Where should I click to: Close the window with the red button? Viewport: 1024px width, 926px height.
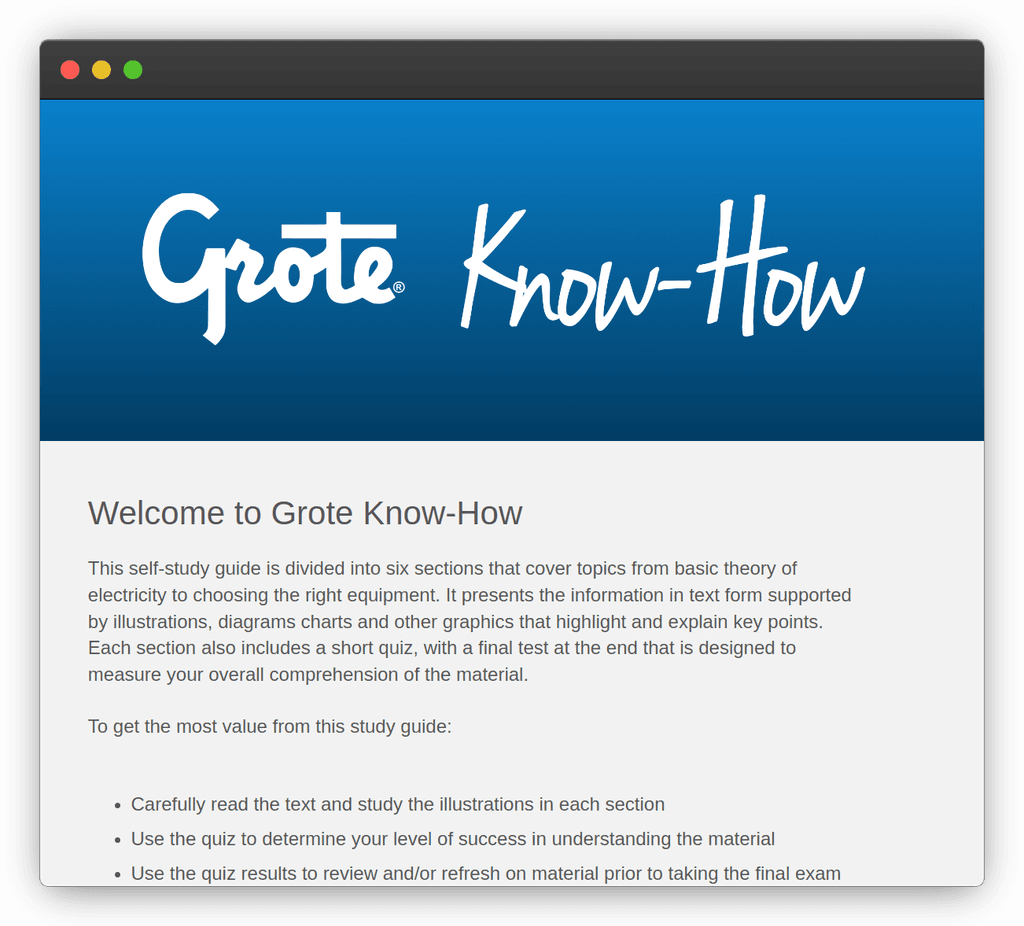pos(70,70)
